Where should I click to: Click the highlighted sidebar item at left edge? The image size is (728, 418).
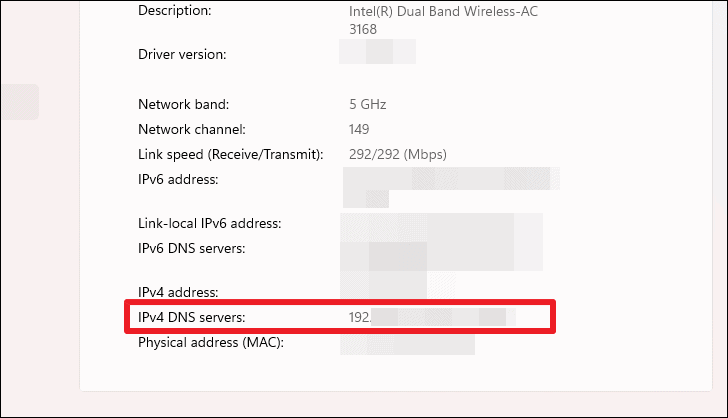tap(20, 102)
